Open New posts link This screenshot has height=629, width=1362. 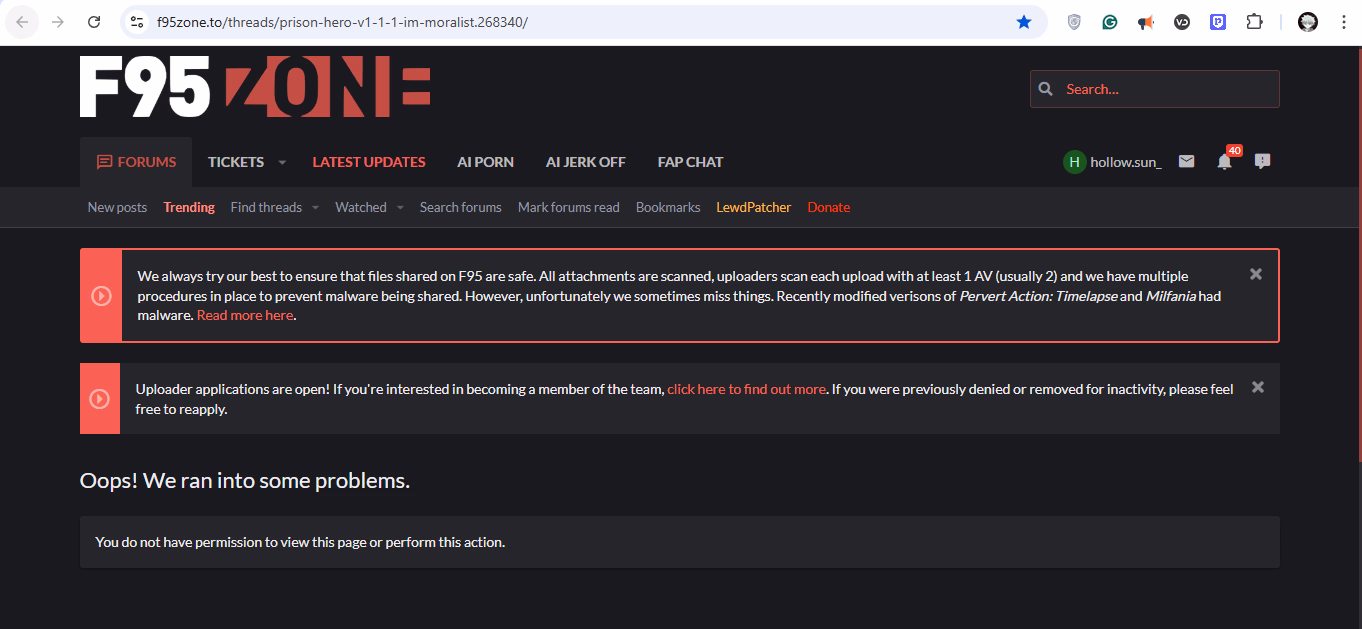point(117,207)
